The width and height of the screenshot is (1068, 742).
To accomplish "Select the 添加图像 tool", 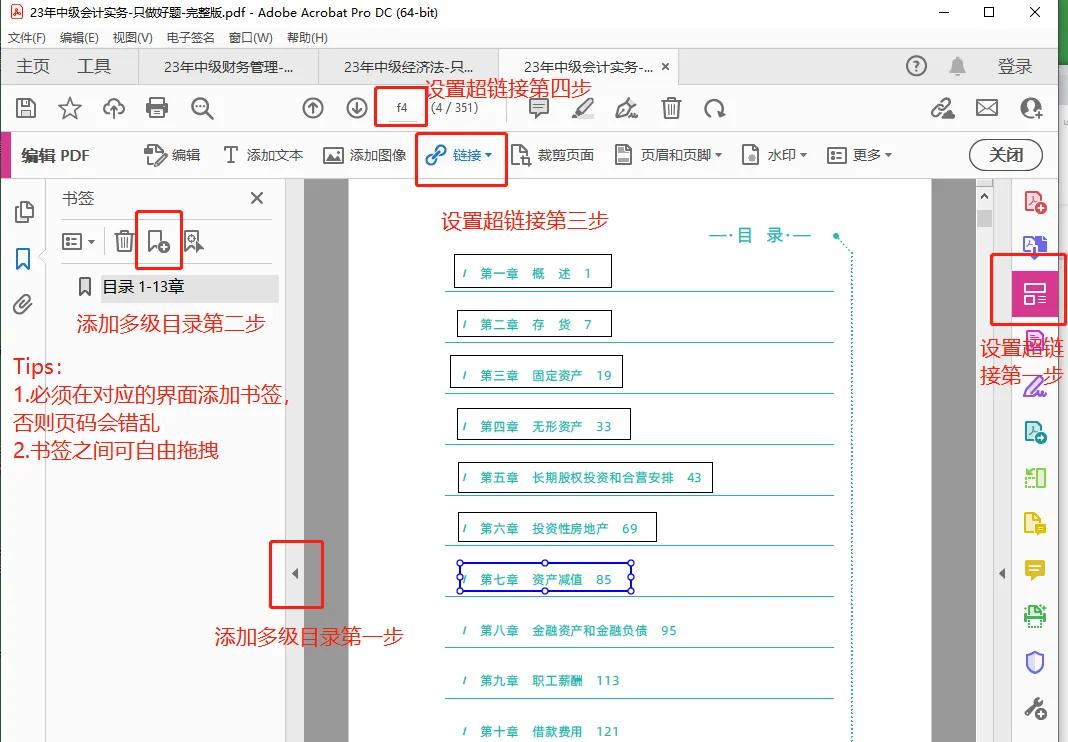I will [364, 155].
